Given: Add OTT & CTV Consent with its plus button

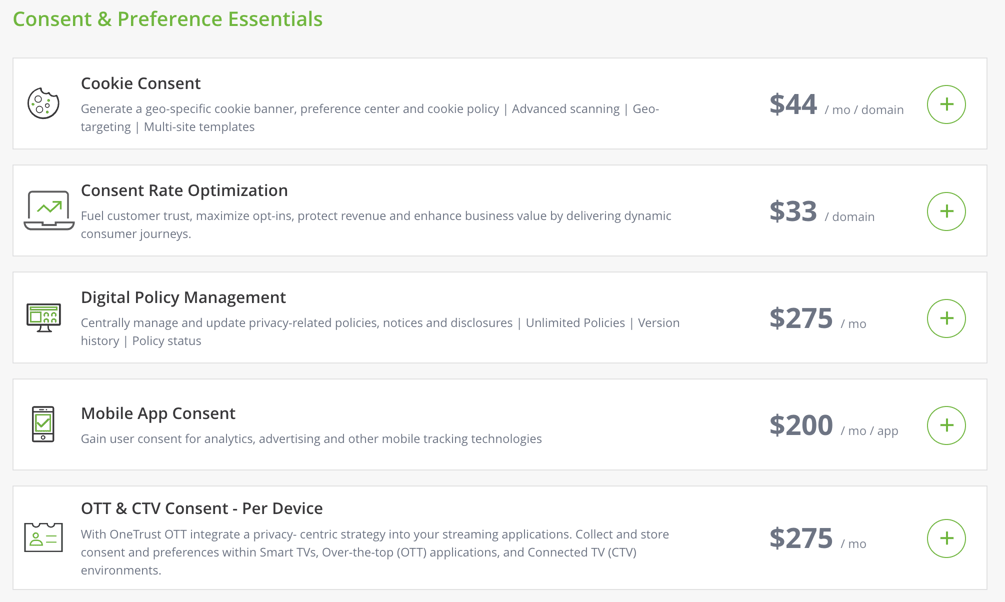Looking at the screenshot, I should pyautogui.click(x=946, y=538).
